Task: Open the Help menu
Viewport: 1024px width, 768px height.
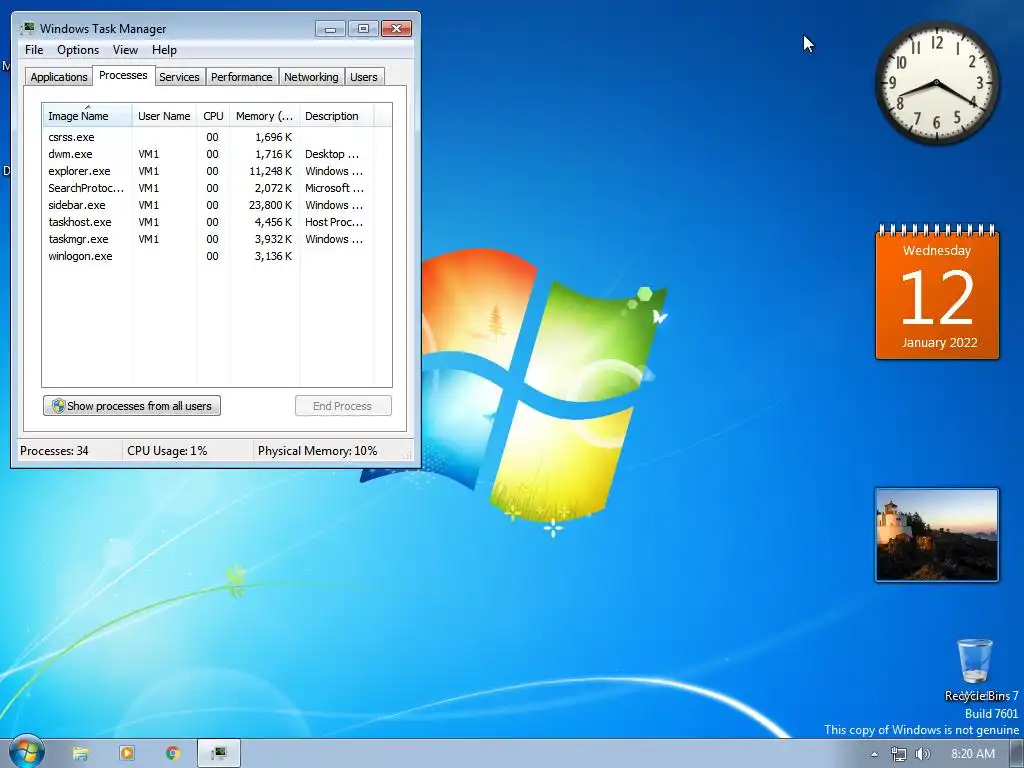Action: pos(164,50)
